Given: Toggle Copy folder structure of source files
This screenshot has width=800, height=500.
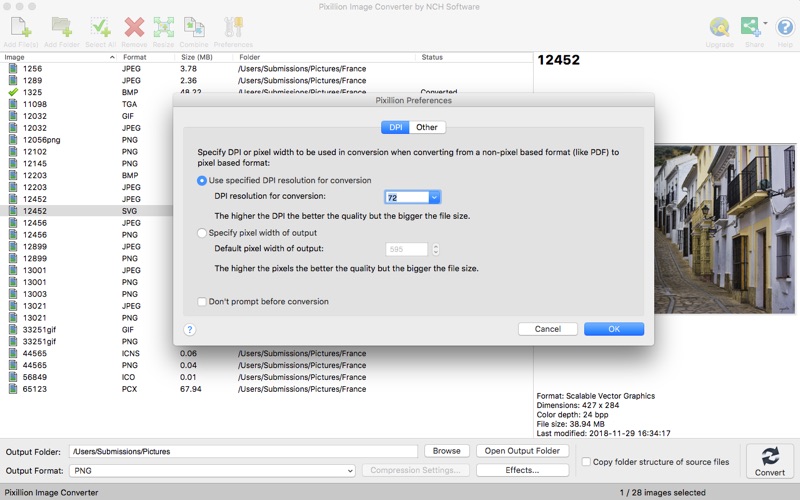Looking at the screenshot, I should [586, 462].
